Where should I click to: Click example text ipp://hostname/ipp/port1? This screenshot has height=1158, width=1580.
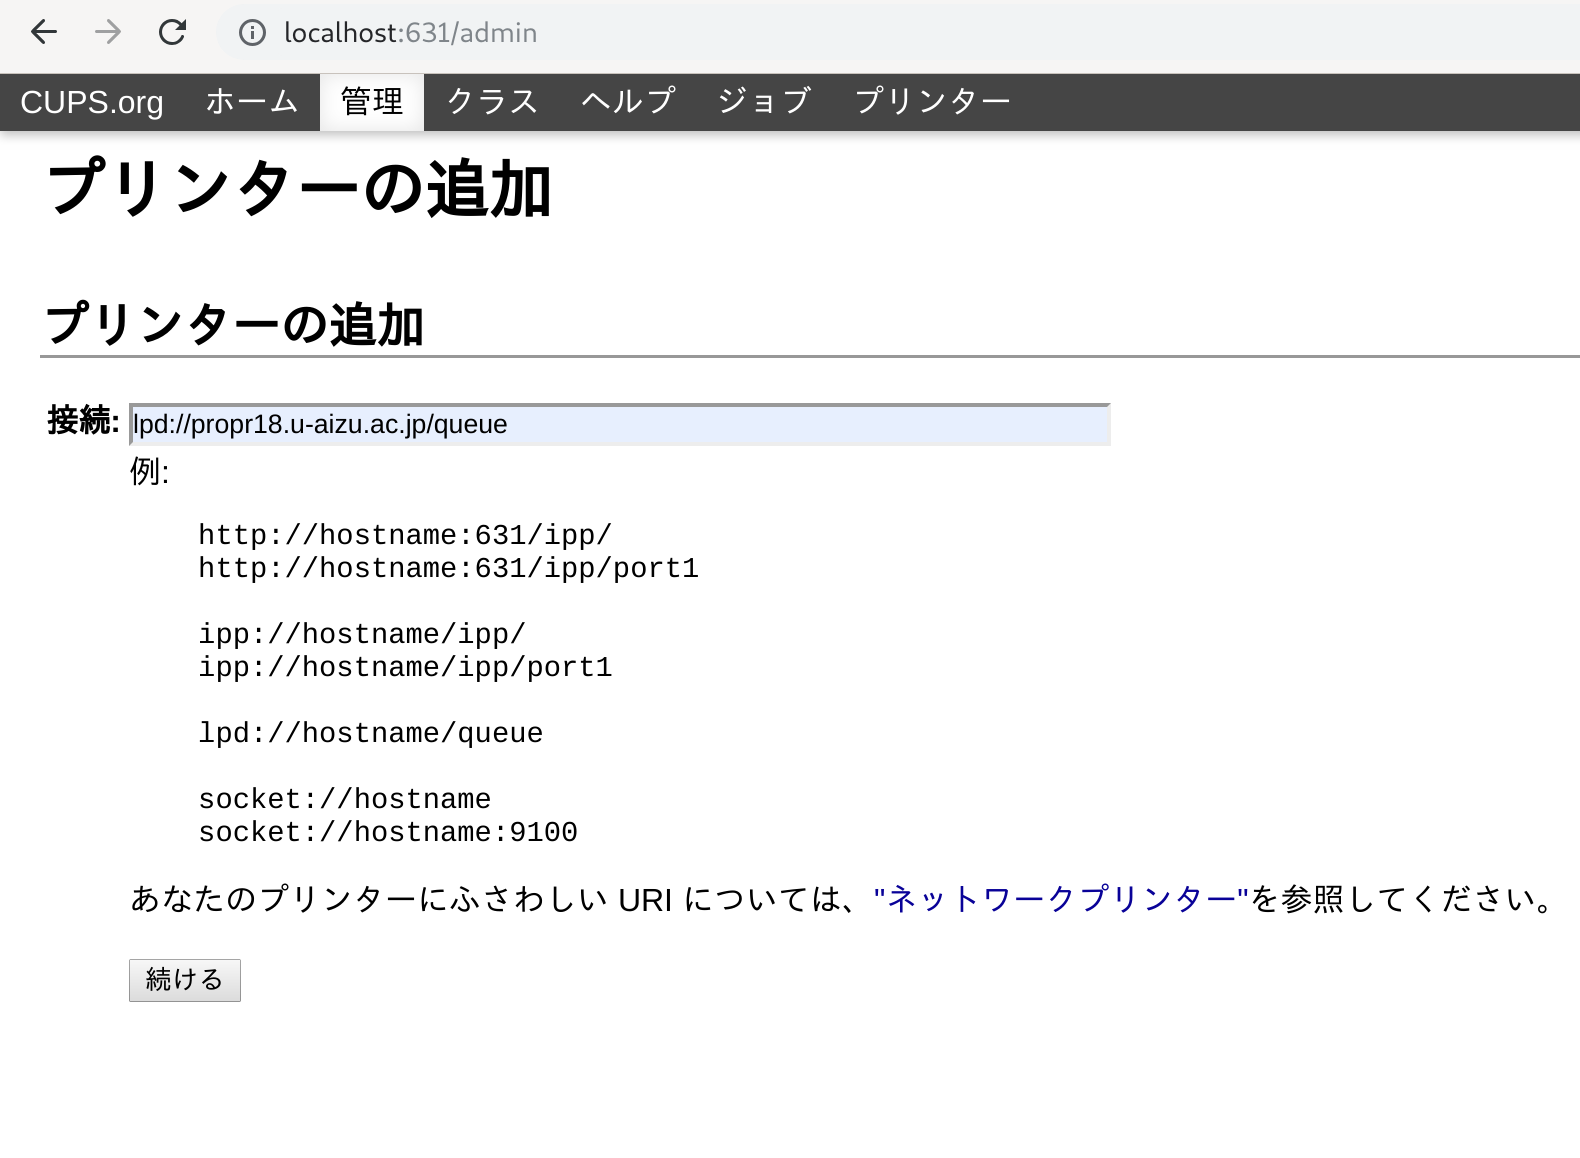(x=405, y=668)
